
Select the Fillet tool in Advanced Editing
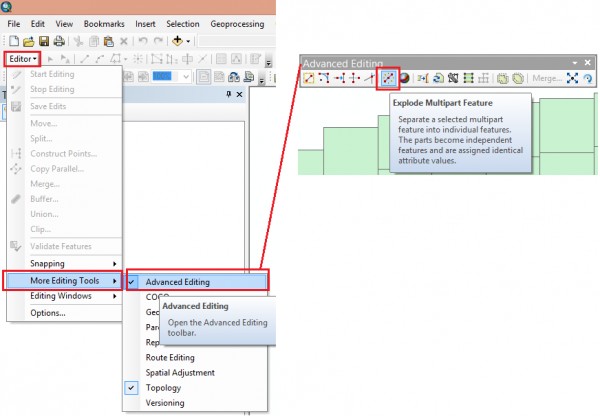pos(324,78)
